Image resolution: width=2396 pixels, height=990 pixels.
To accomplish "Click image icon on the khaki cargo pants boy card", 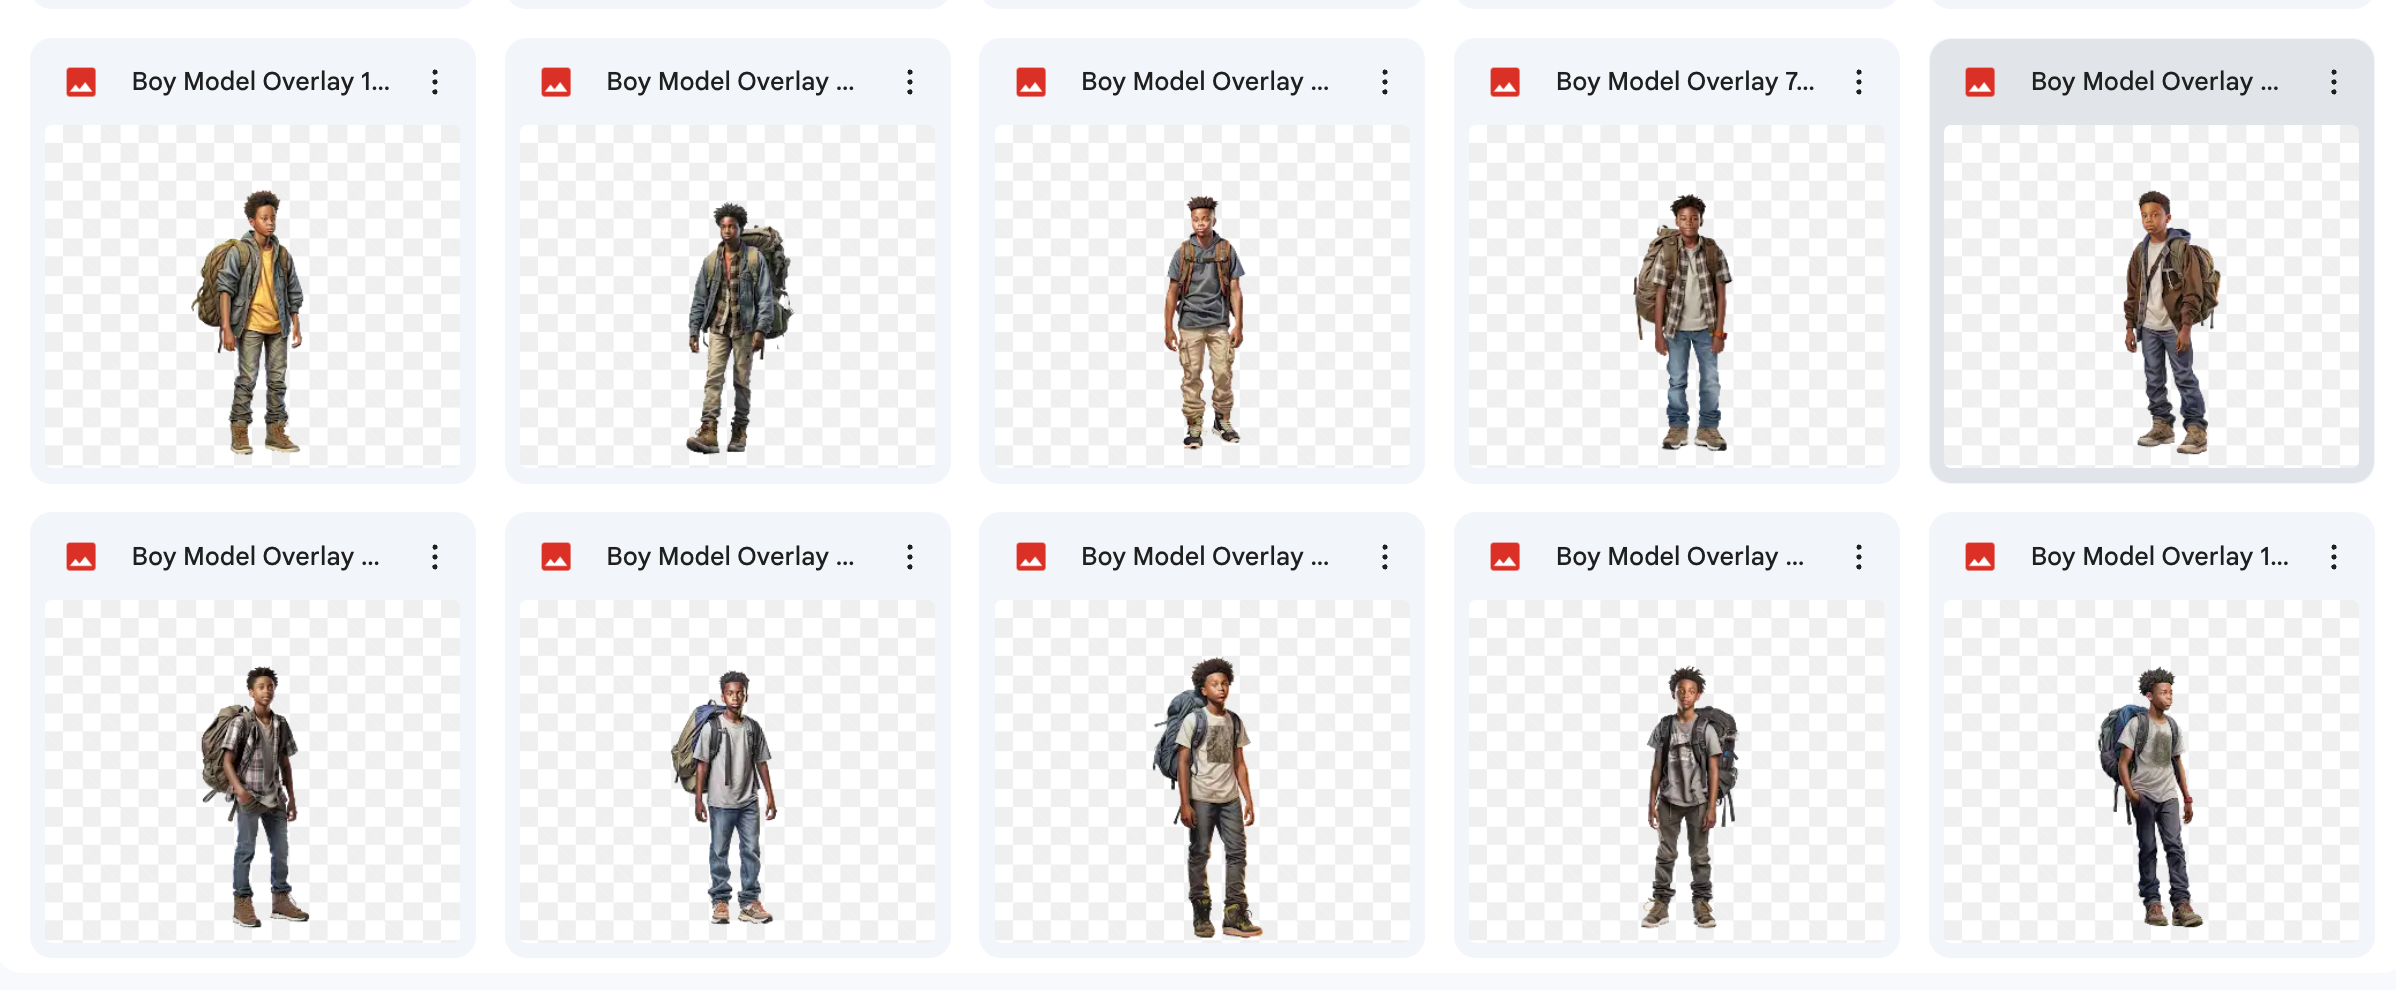I will (x=1030, y=82).
